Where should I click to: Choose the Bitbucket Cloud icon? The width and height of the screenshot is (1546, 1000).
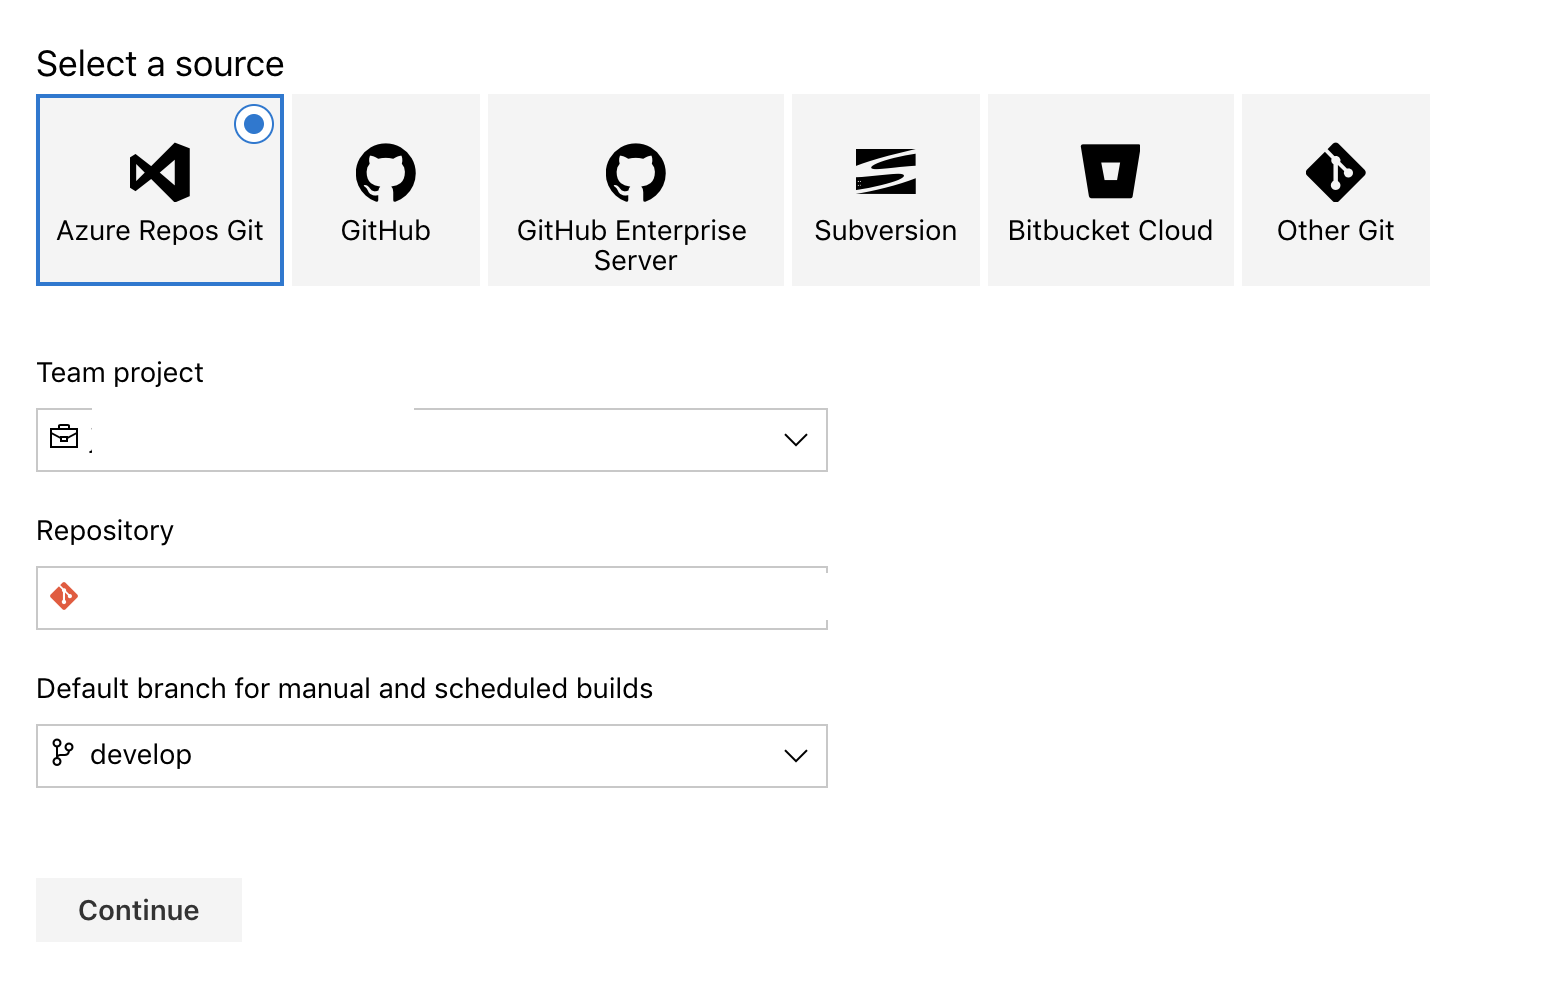coord(1110,172)
